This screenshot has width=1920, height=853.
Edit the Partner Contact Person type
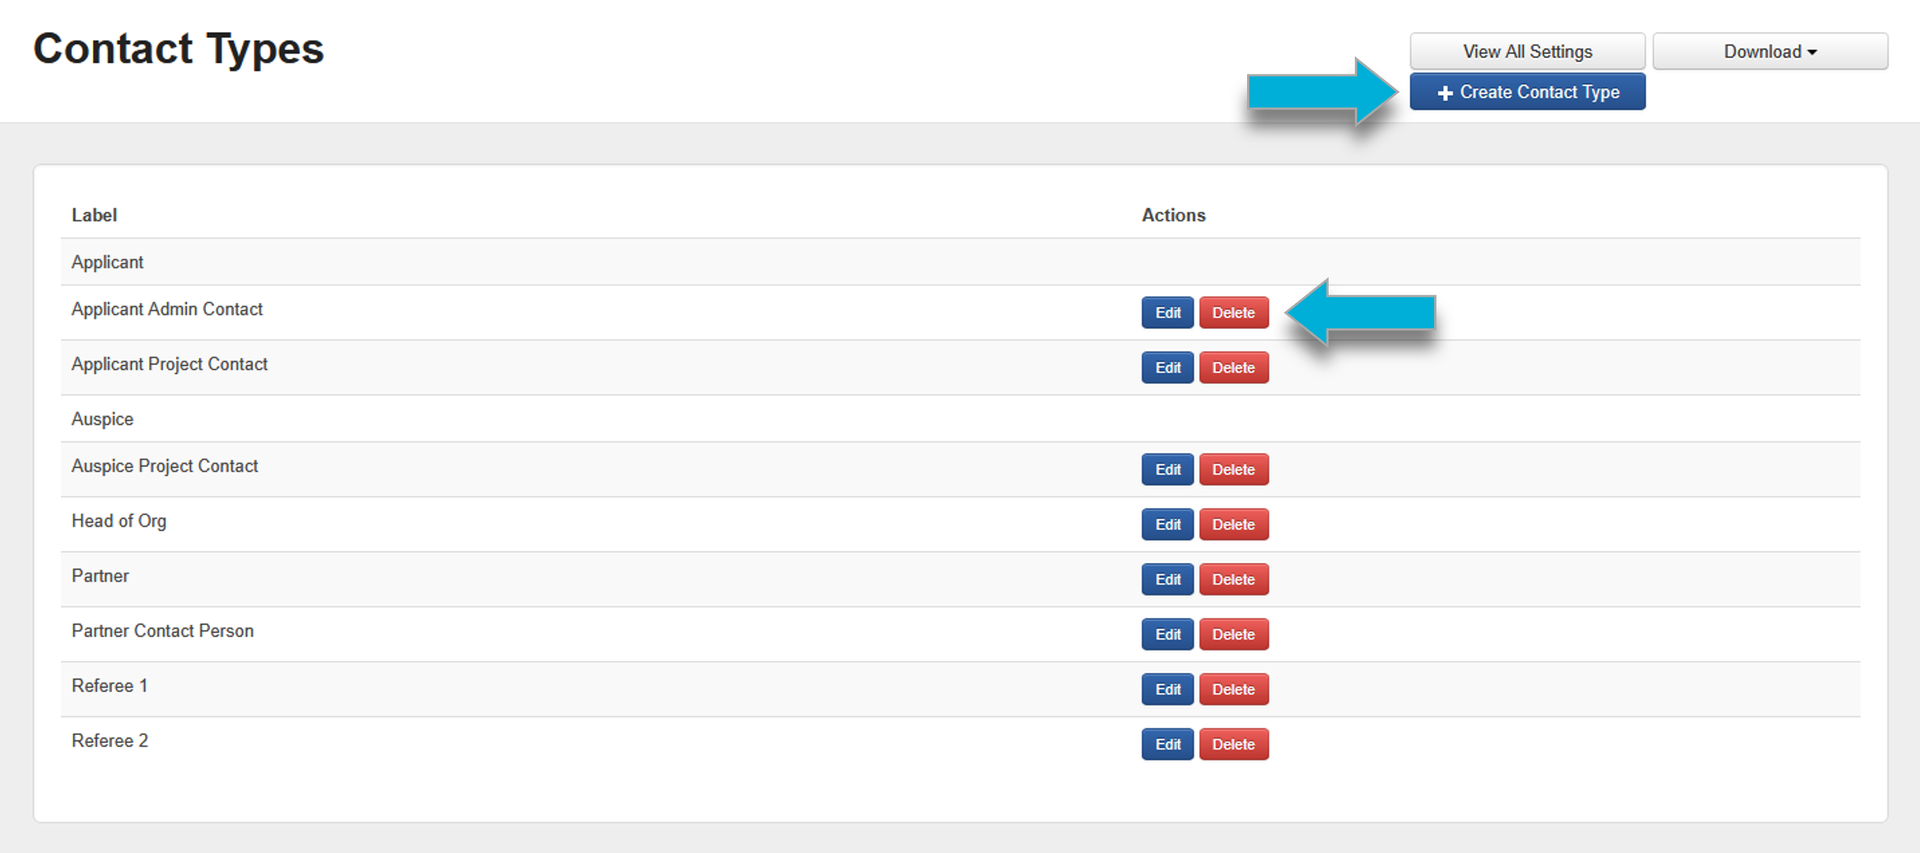(1167, 635)
